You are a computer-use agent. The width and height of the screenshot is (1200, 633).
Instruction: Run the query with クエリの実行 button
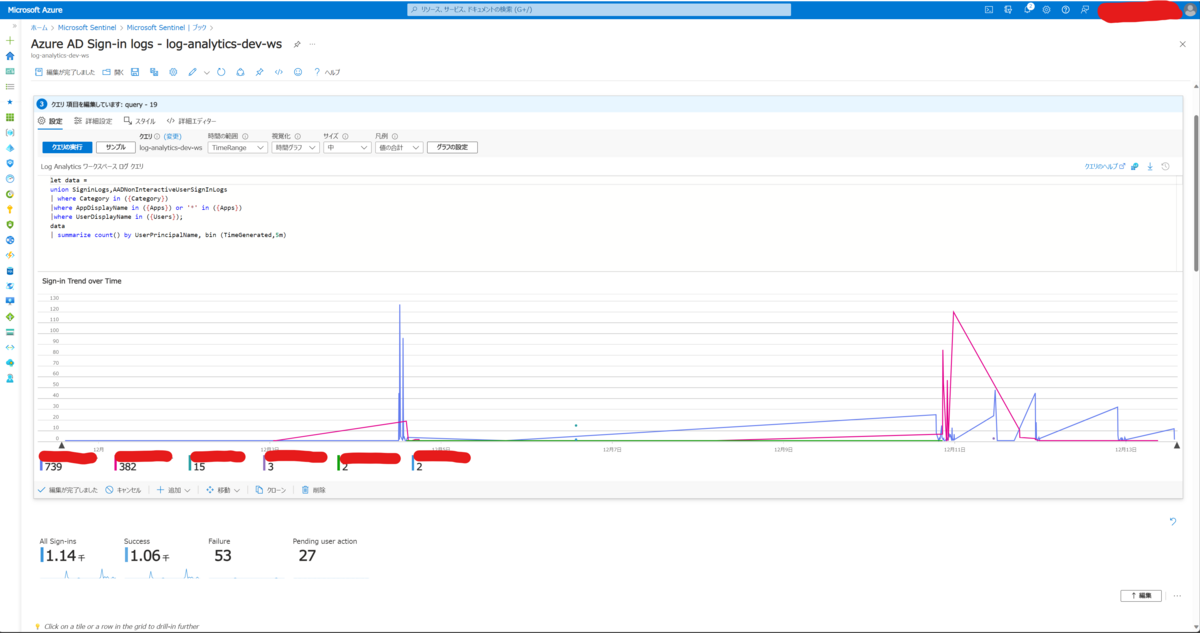(x=66, y=147)
